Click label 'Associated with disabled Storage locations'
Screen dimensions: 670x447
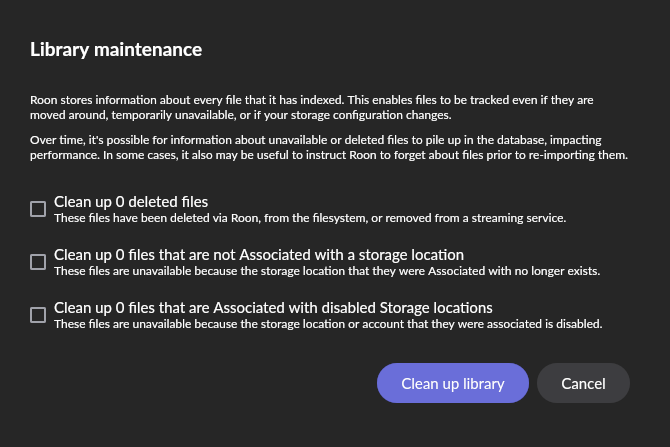(x=272, y=308)
